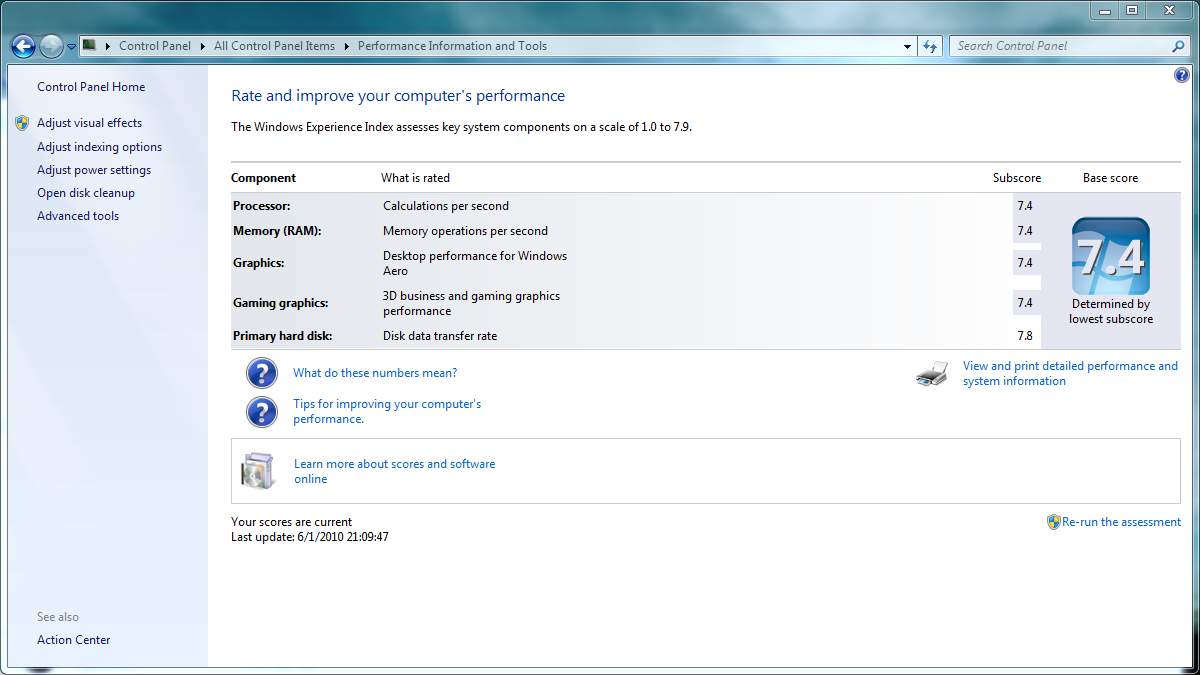1200x675 pixels.
Task: Close the Control Panel window
Action: [1168, 10]
